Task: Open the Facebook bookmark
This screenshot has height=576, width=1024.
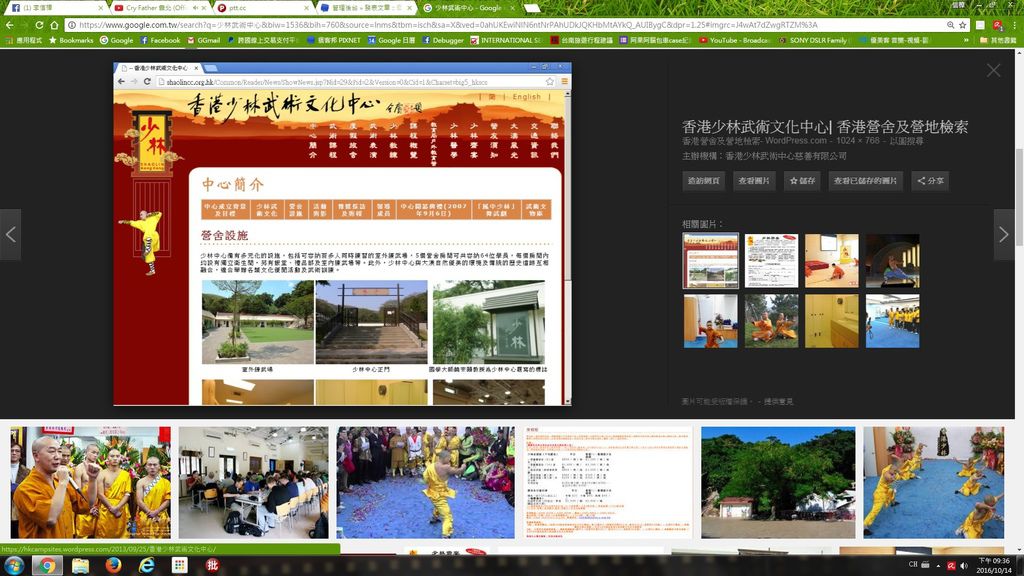Action: (160, 40)
